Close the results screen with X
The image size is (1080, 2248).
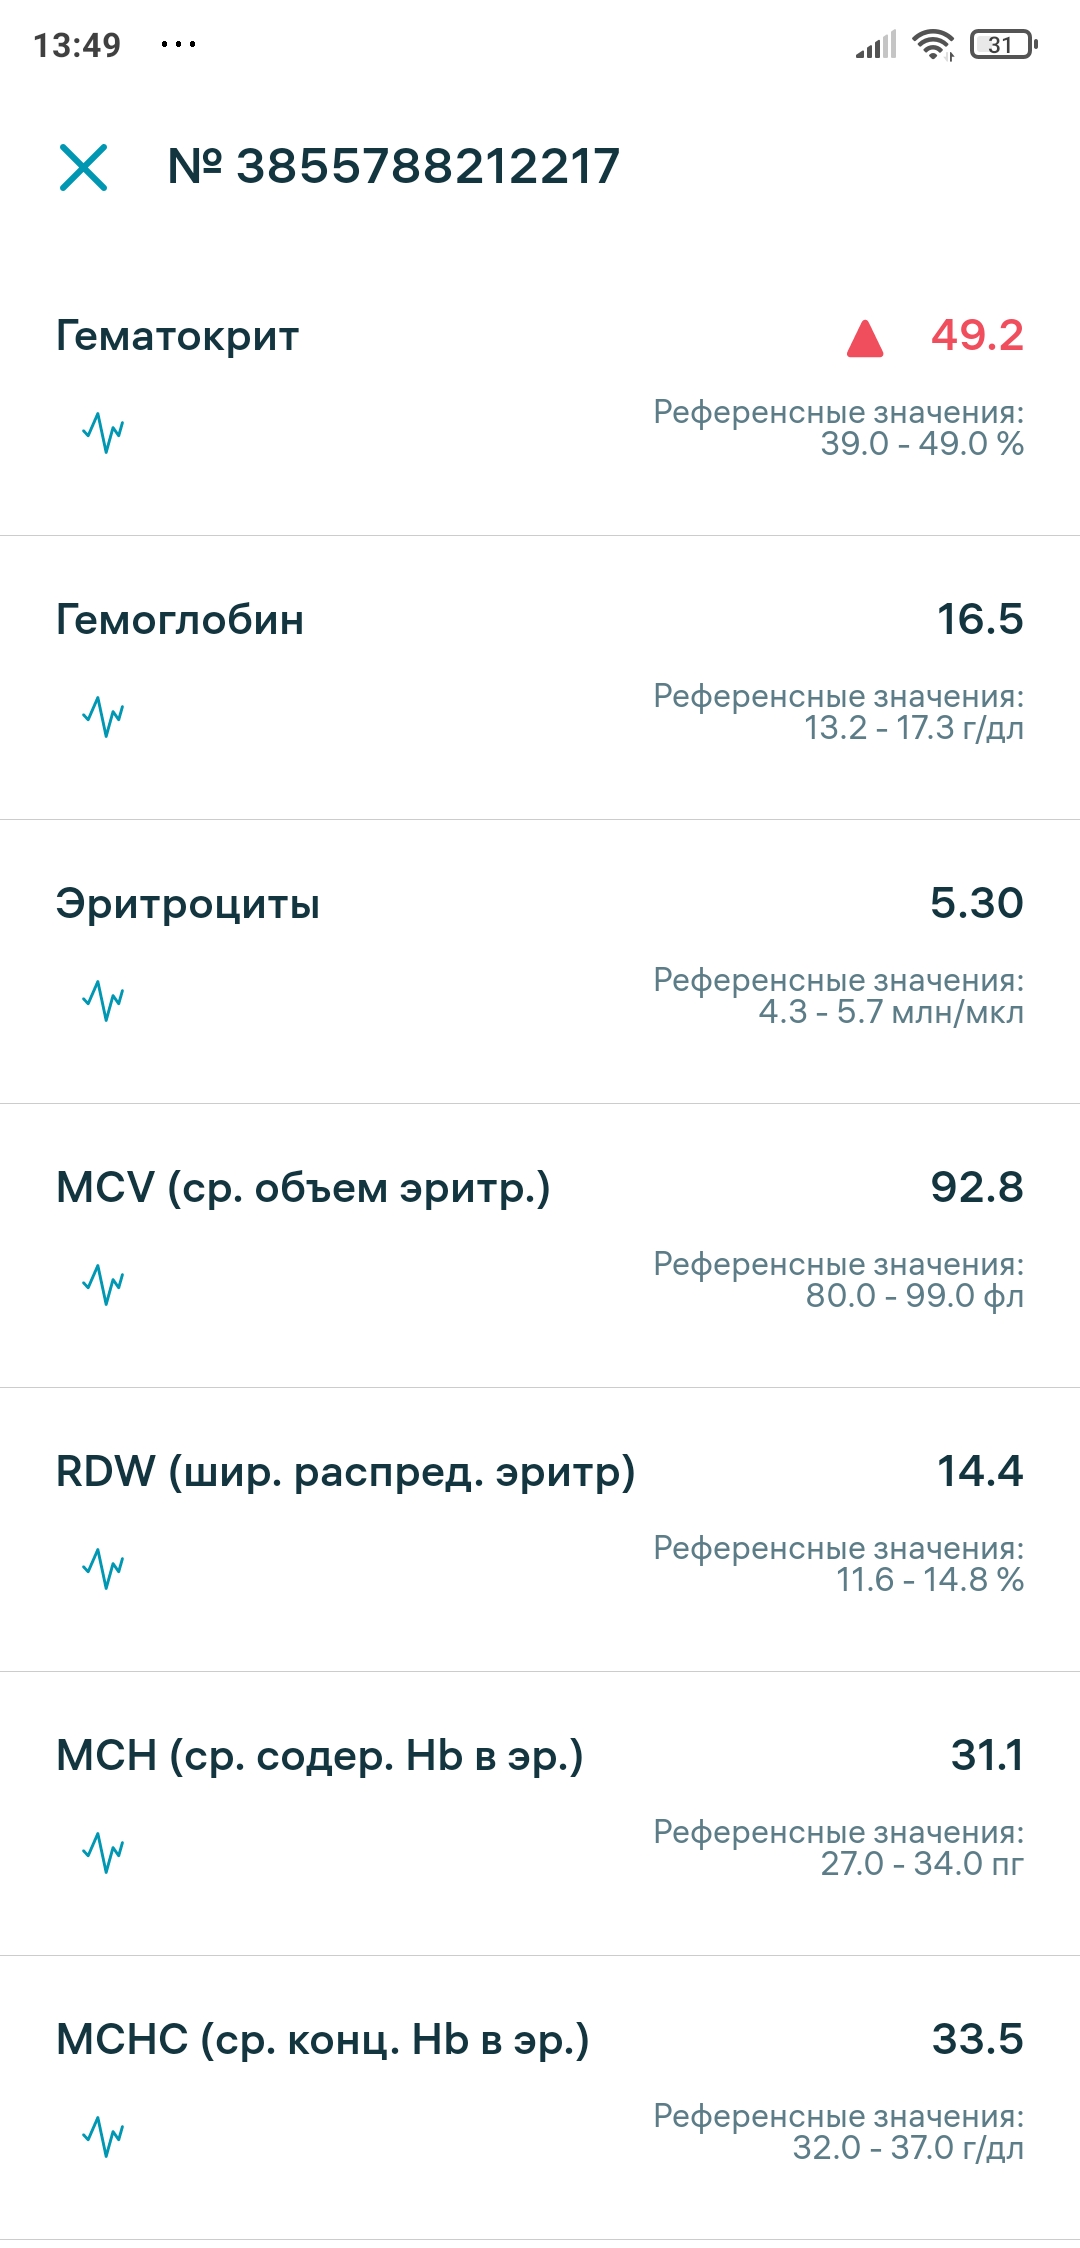pyautogui.click(x=83, y=167)
